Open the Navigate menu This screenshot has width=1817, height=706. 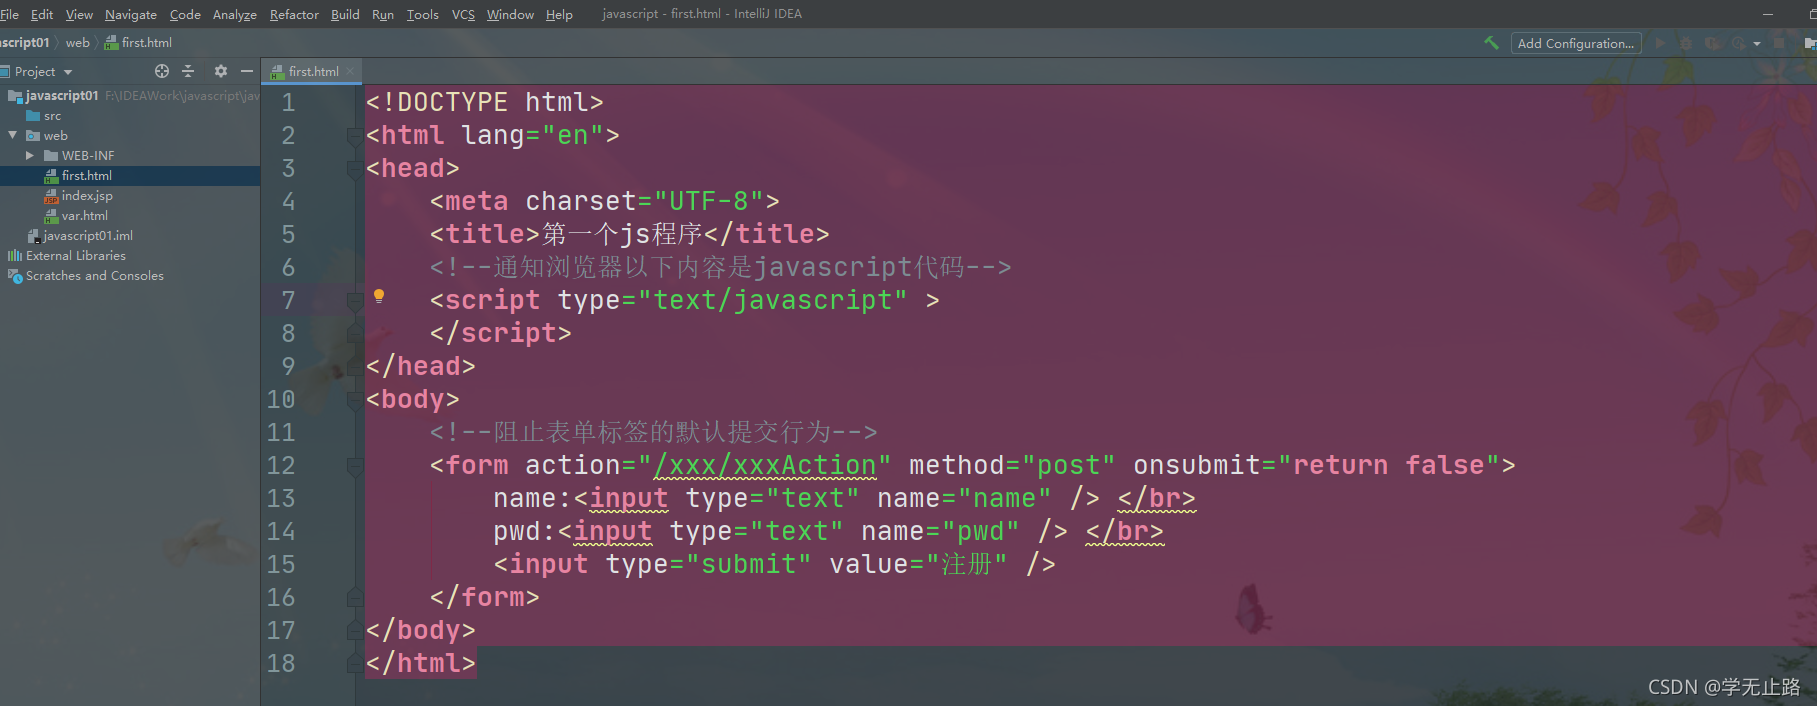(x=131, y=14)
